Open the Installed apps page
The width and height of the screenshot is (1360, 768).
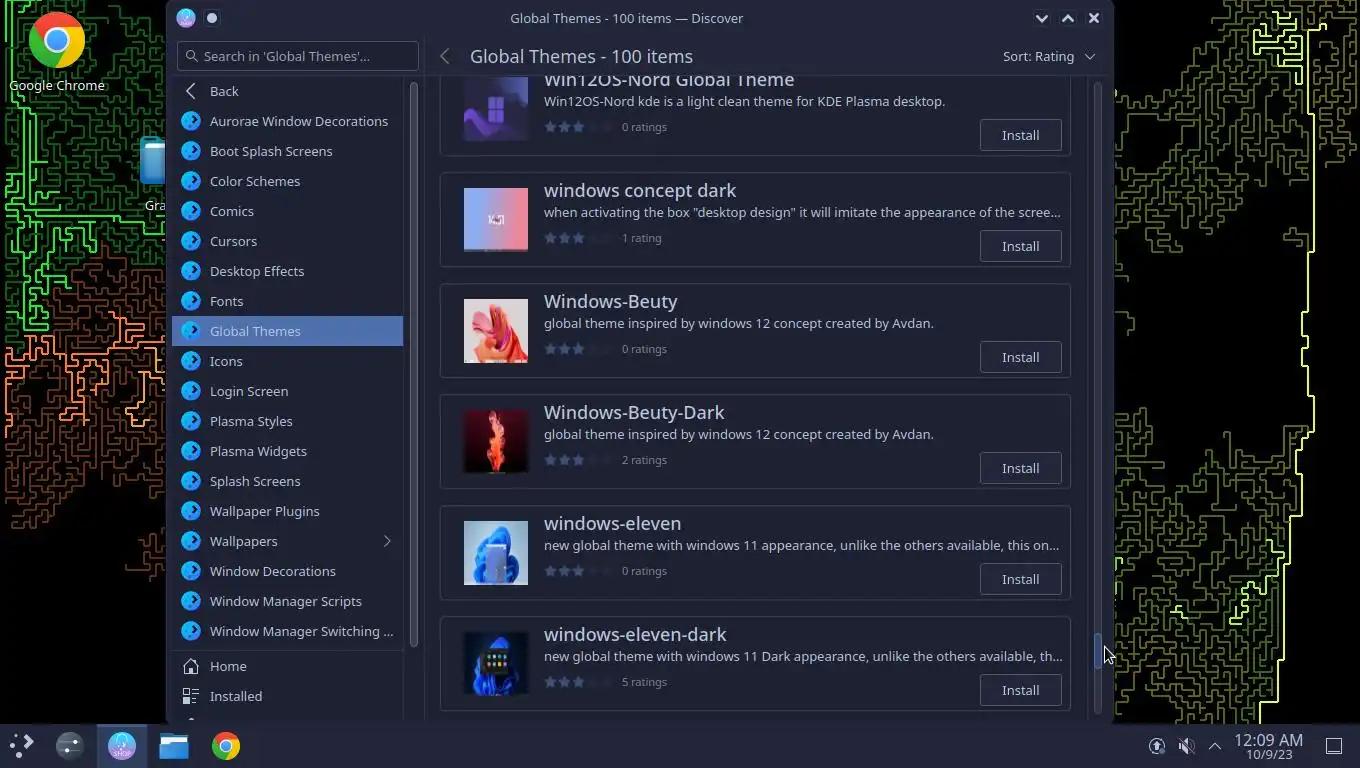click(x=288, y=696)
